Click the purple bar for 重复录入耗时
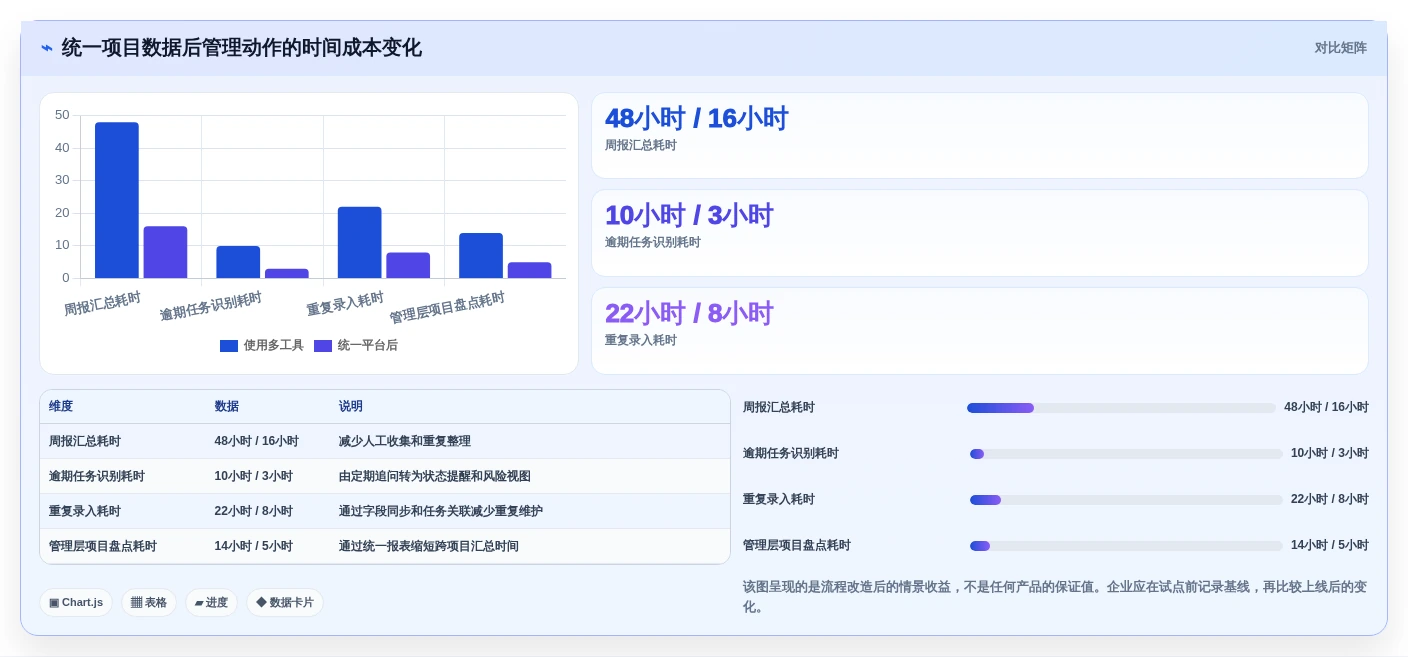 (x=408, y=265)
